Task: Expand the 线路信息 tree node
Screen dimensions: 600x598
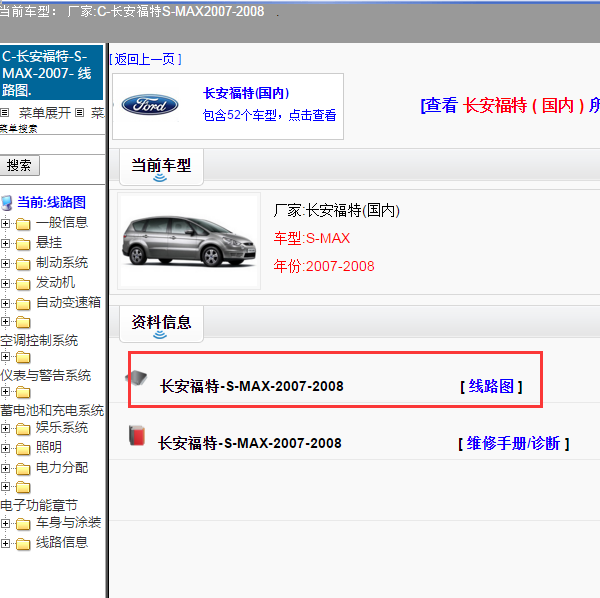Action: click(5, 543)
